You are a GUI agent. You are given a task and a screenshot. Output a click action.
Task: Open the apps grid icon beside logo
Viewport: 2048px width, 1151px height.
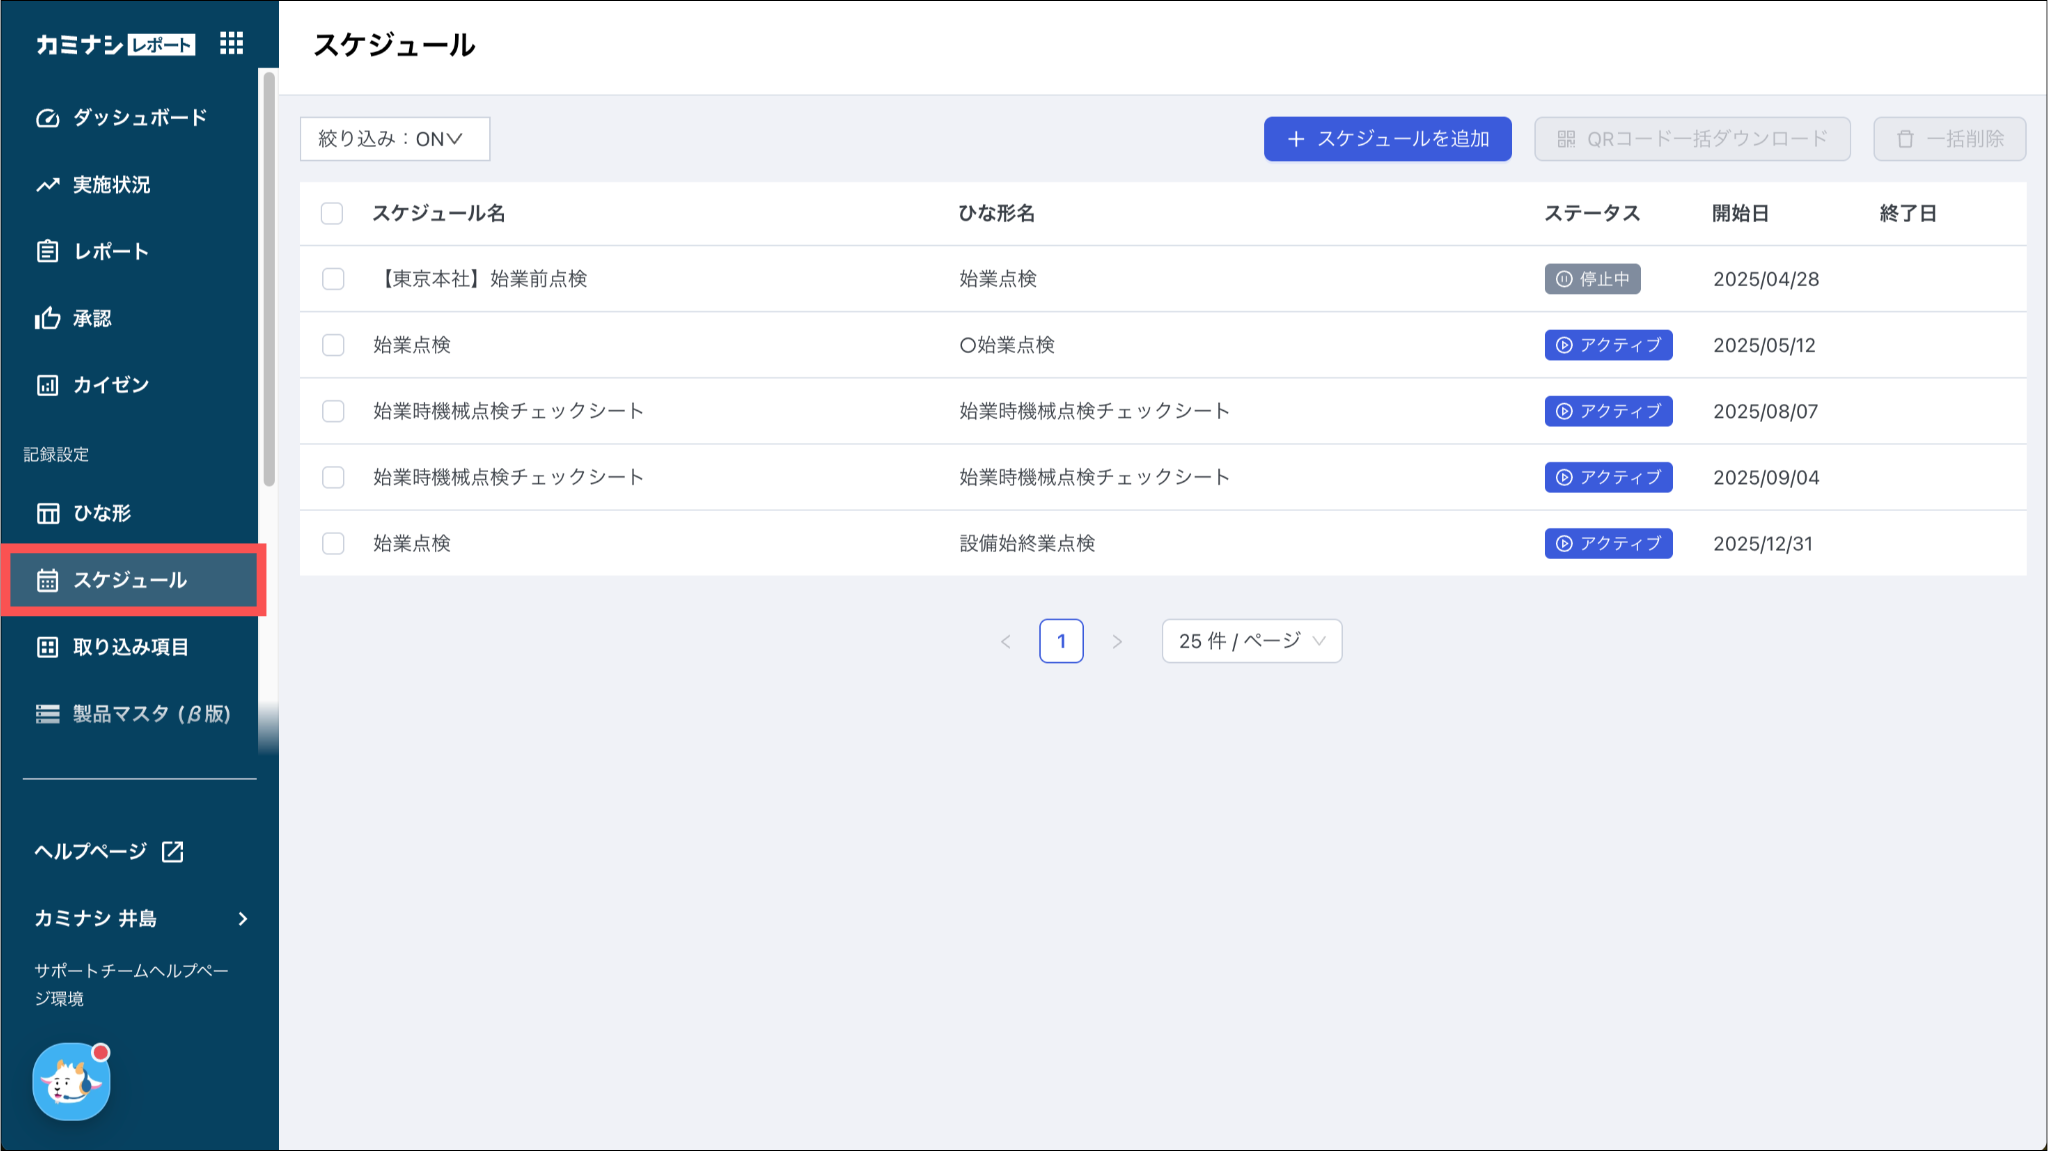[x=231, y=43]
